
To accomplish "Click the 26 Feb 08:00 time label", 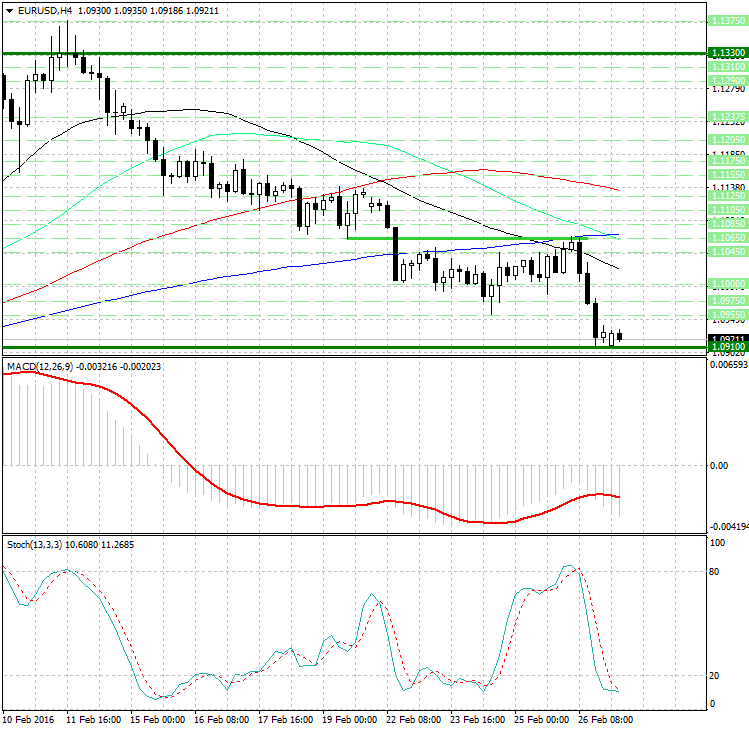I will pyautogui.click(x=606, y=720).
